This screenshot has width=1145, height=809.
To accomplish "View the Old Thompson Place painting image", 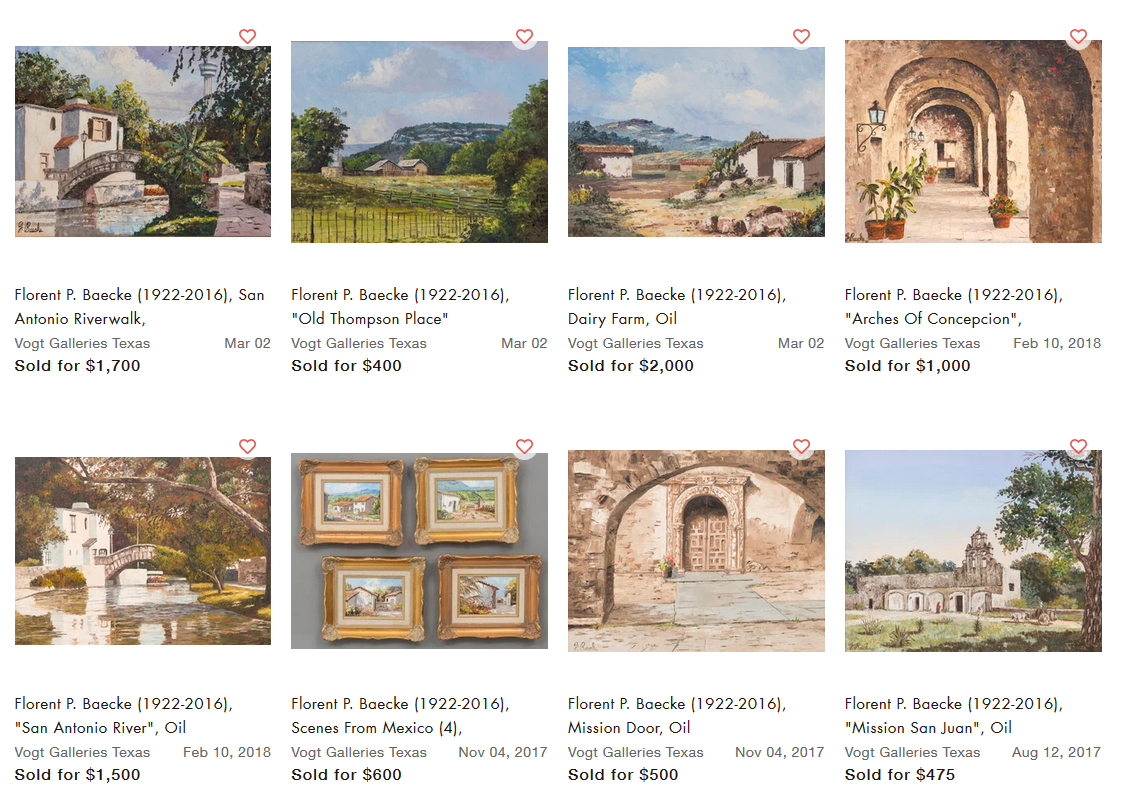I will [x=419, y=142].
